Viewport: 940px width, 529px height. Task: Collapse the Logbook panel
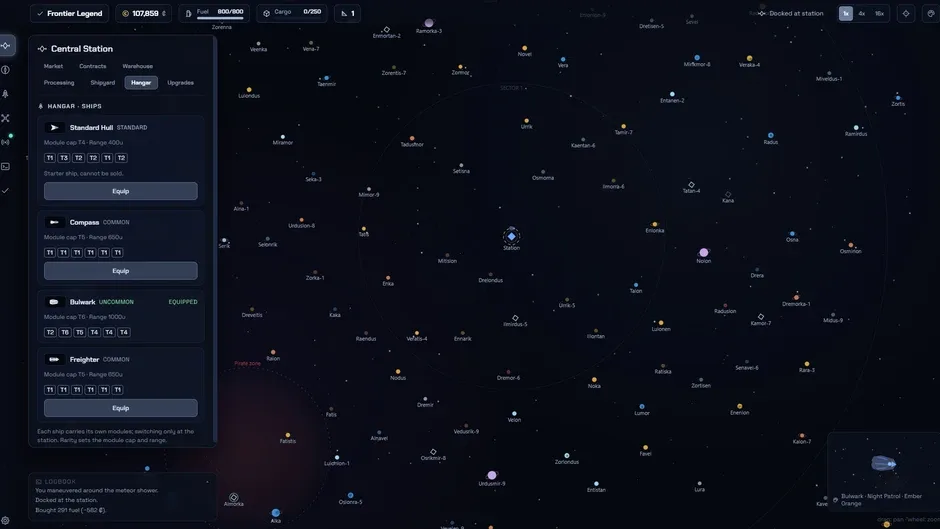207,482
